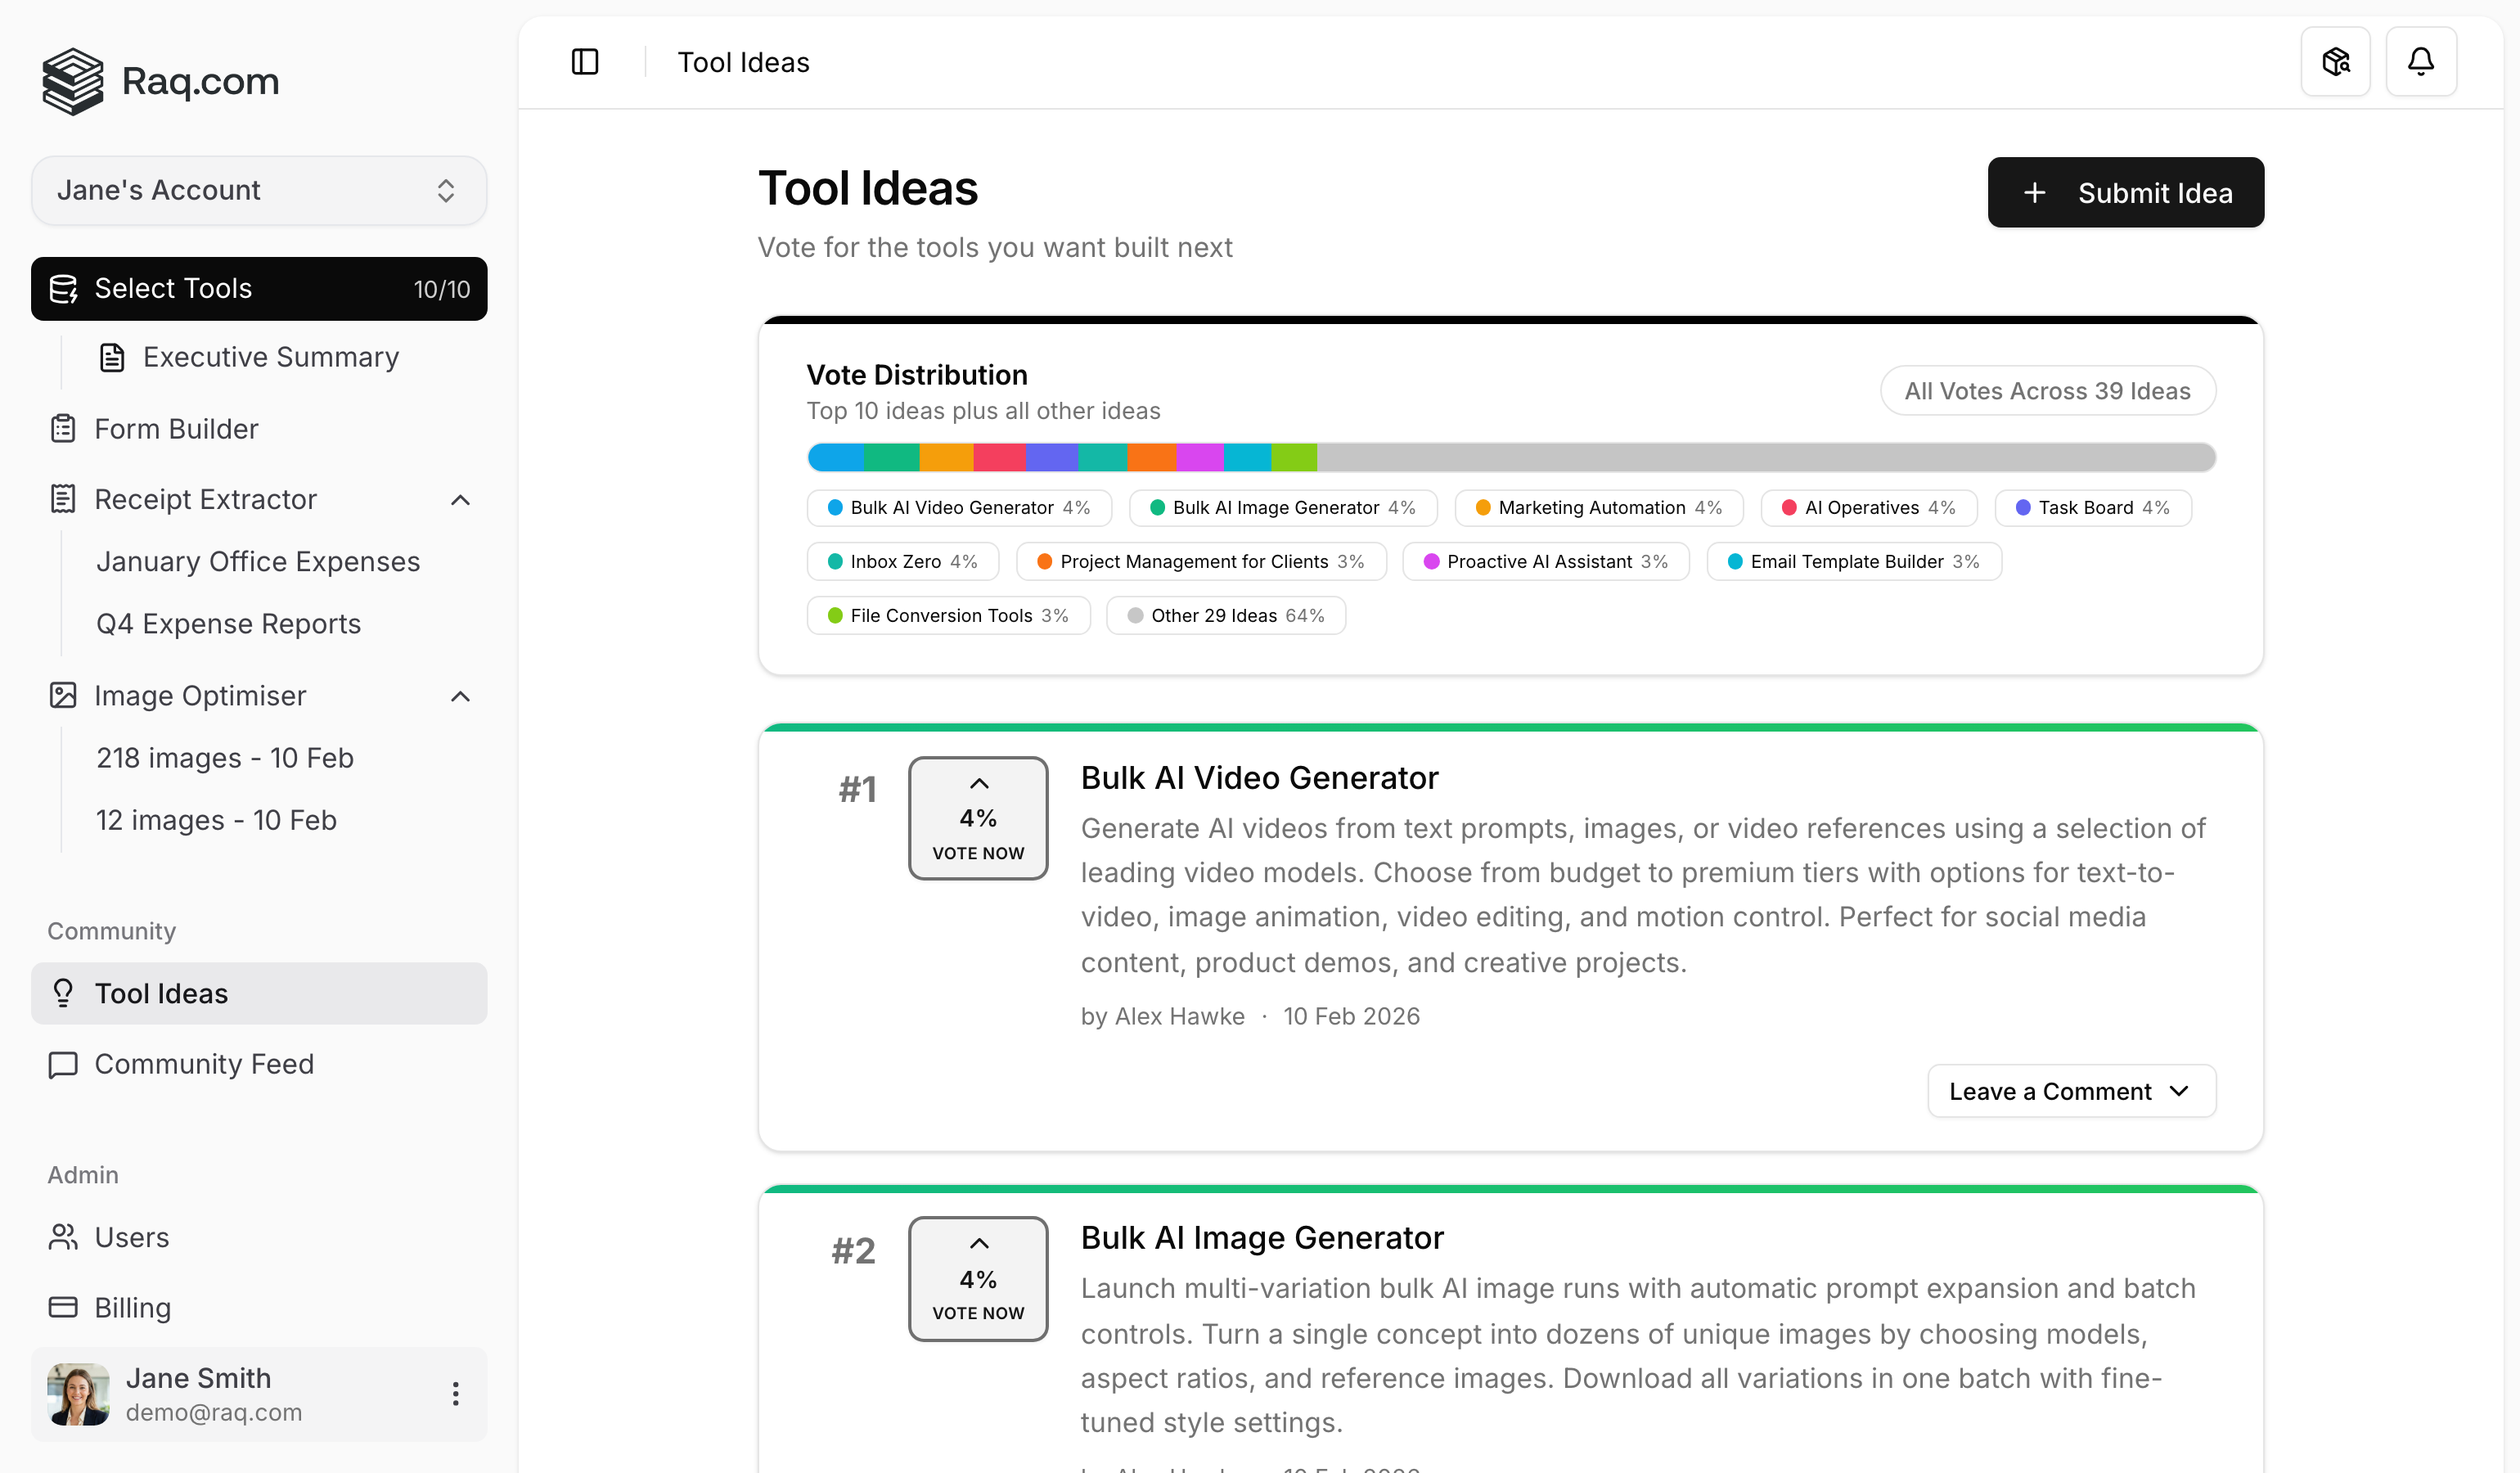2520x1473 pixels.
Task: Go to Billing in sidebar
Action: click(132, 1307)
